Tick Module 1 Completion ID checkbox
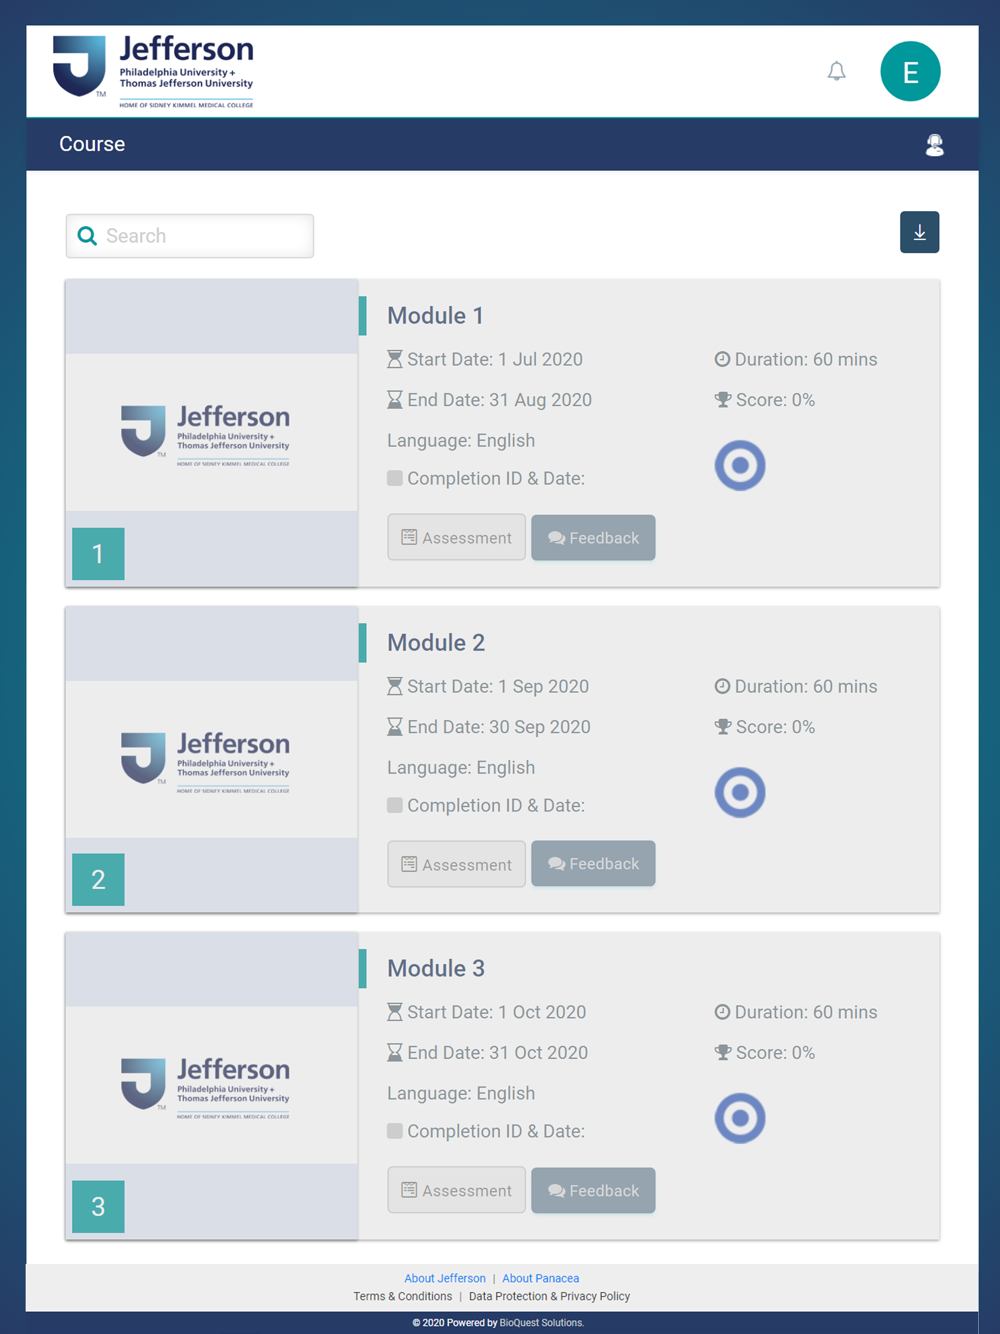1000x1334 pixels. [x=395, y=478]
